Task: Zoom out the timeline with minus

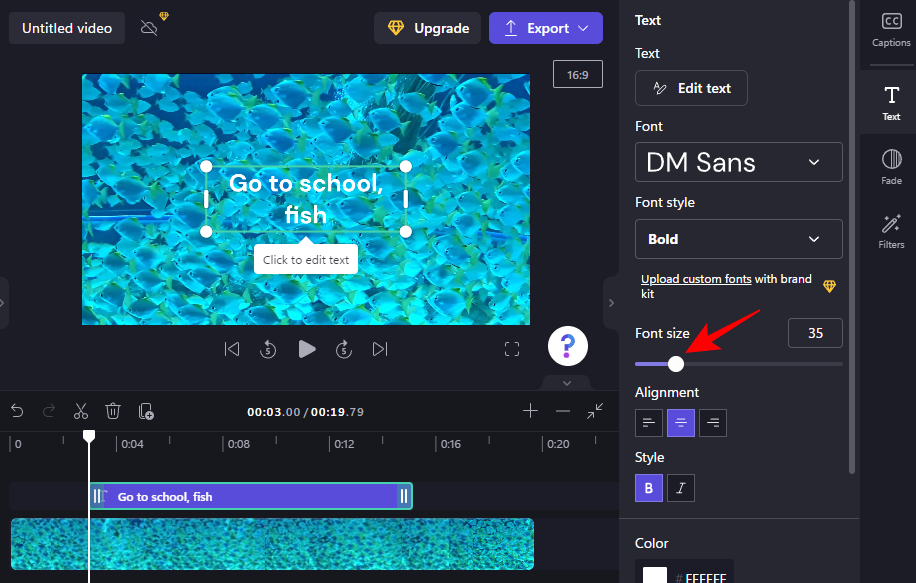Action: [563, 411]
